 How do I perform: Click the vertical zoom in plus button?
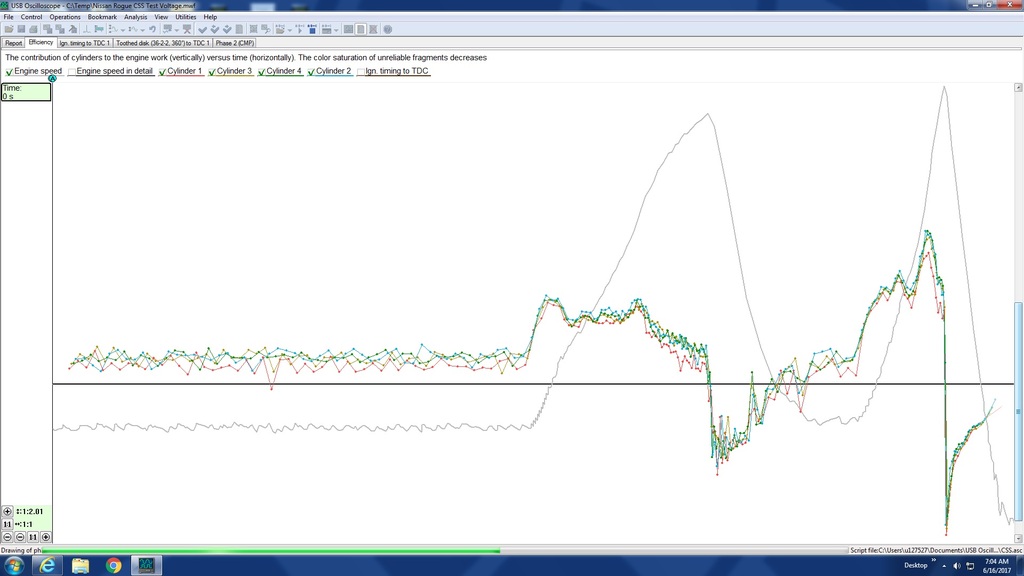[x=8, y=511]
